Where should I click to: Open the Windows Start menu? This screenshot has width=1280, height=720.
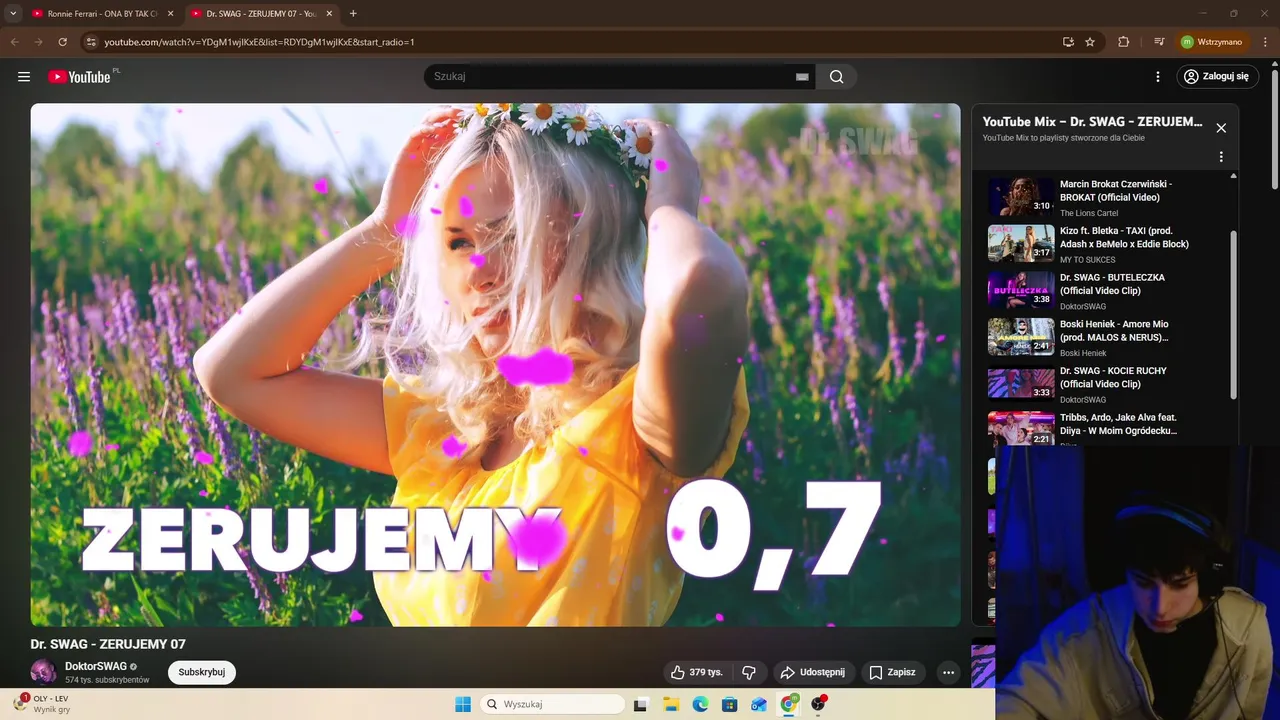(x=463, y=704)
